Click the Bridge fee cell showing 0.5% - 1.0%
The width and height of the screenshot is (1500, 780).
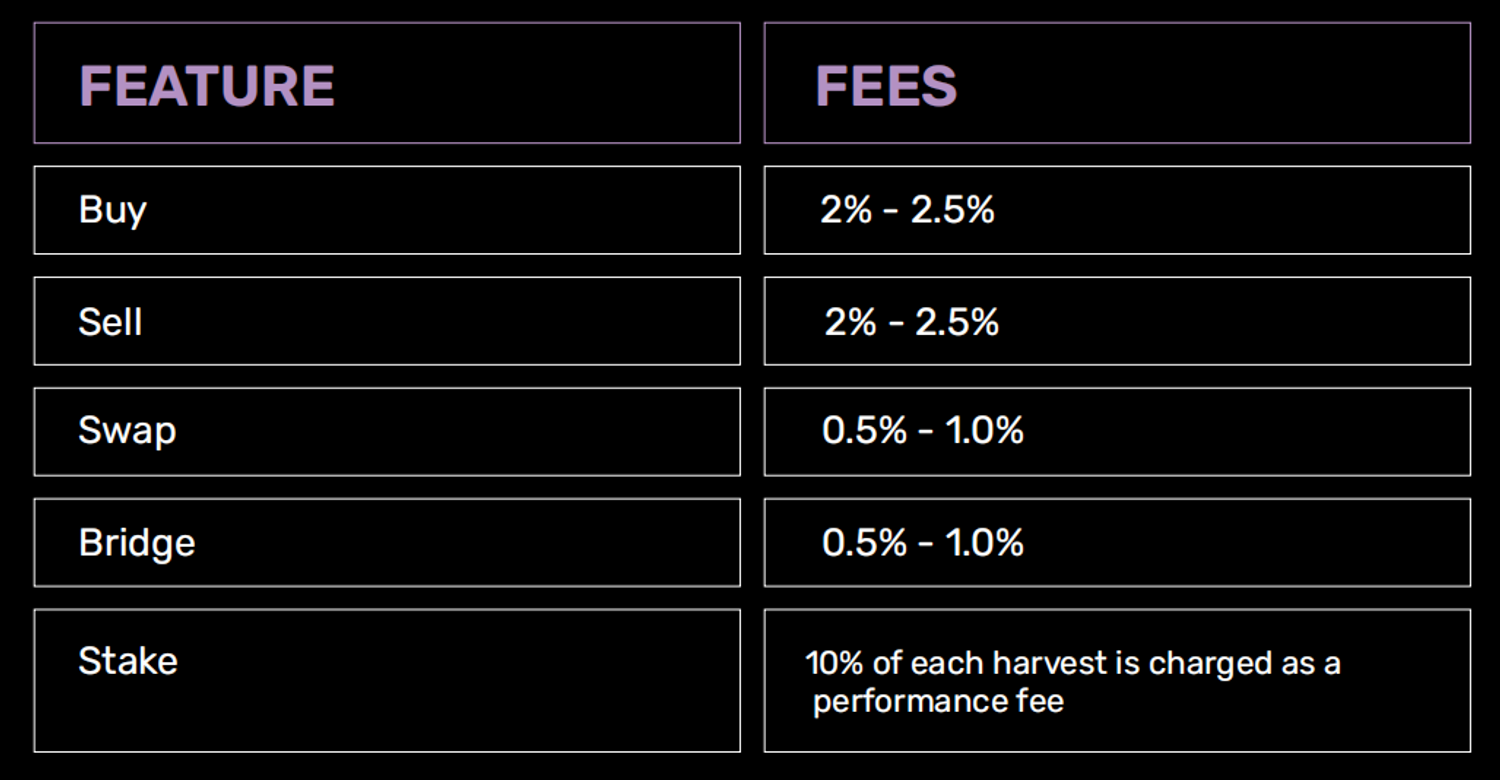pos(1117,542)
